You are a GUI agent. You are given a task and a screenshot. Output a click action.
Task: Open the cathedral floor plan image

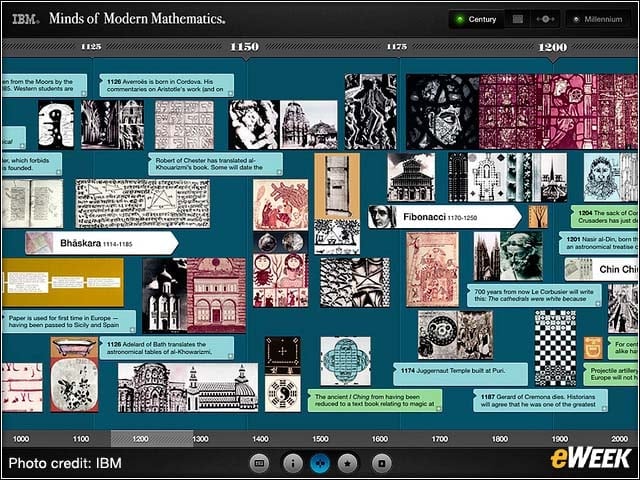(489, 177)
